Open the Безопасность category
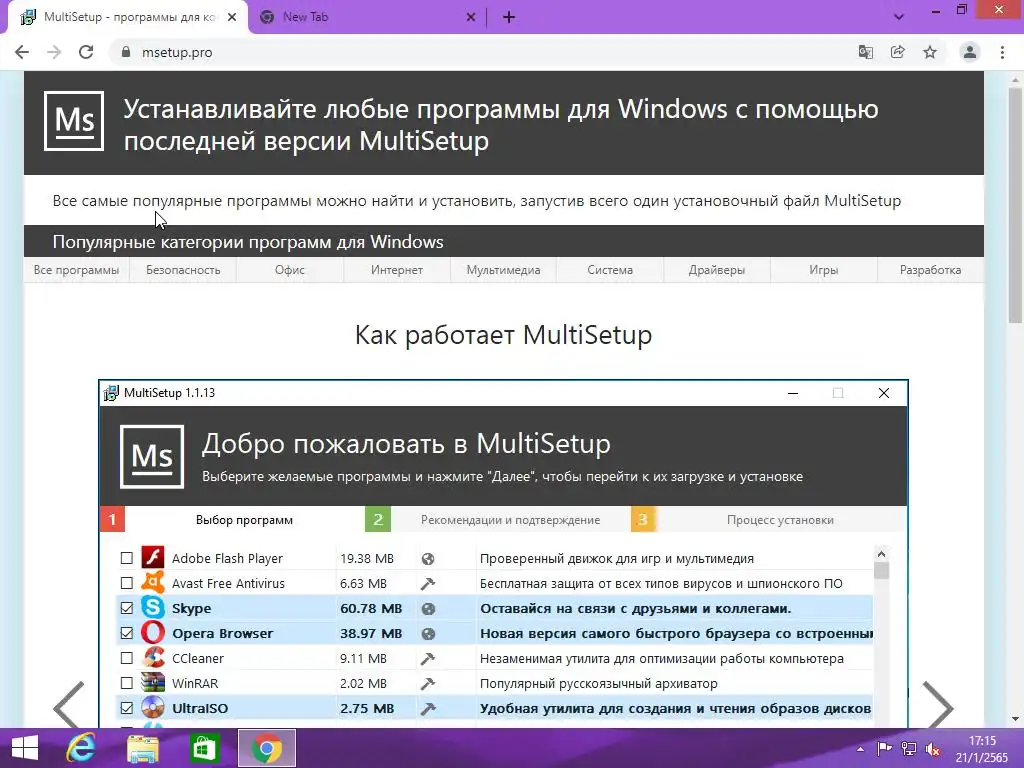Viewport: 1024px width, 768px height. (183, 270)
